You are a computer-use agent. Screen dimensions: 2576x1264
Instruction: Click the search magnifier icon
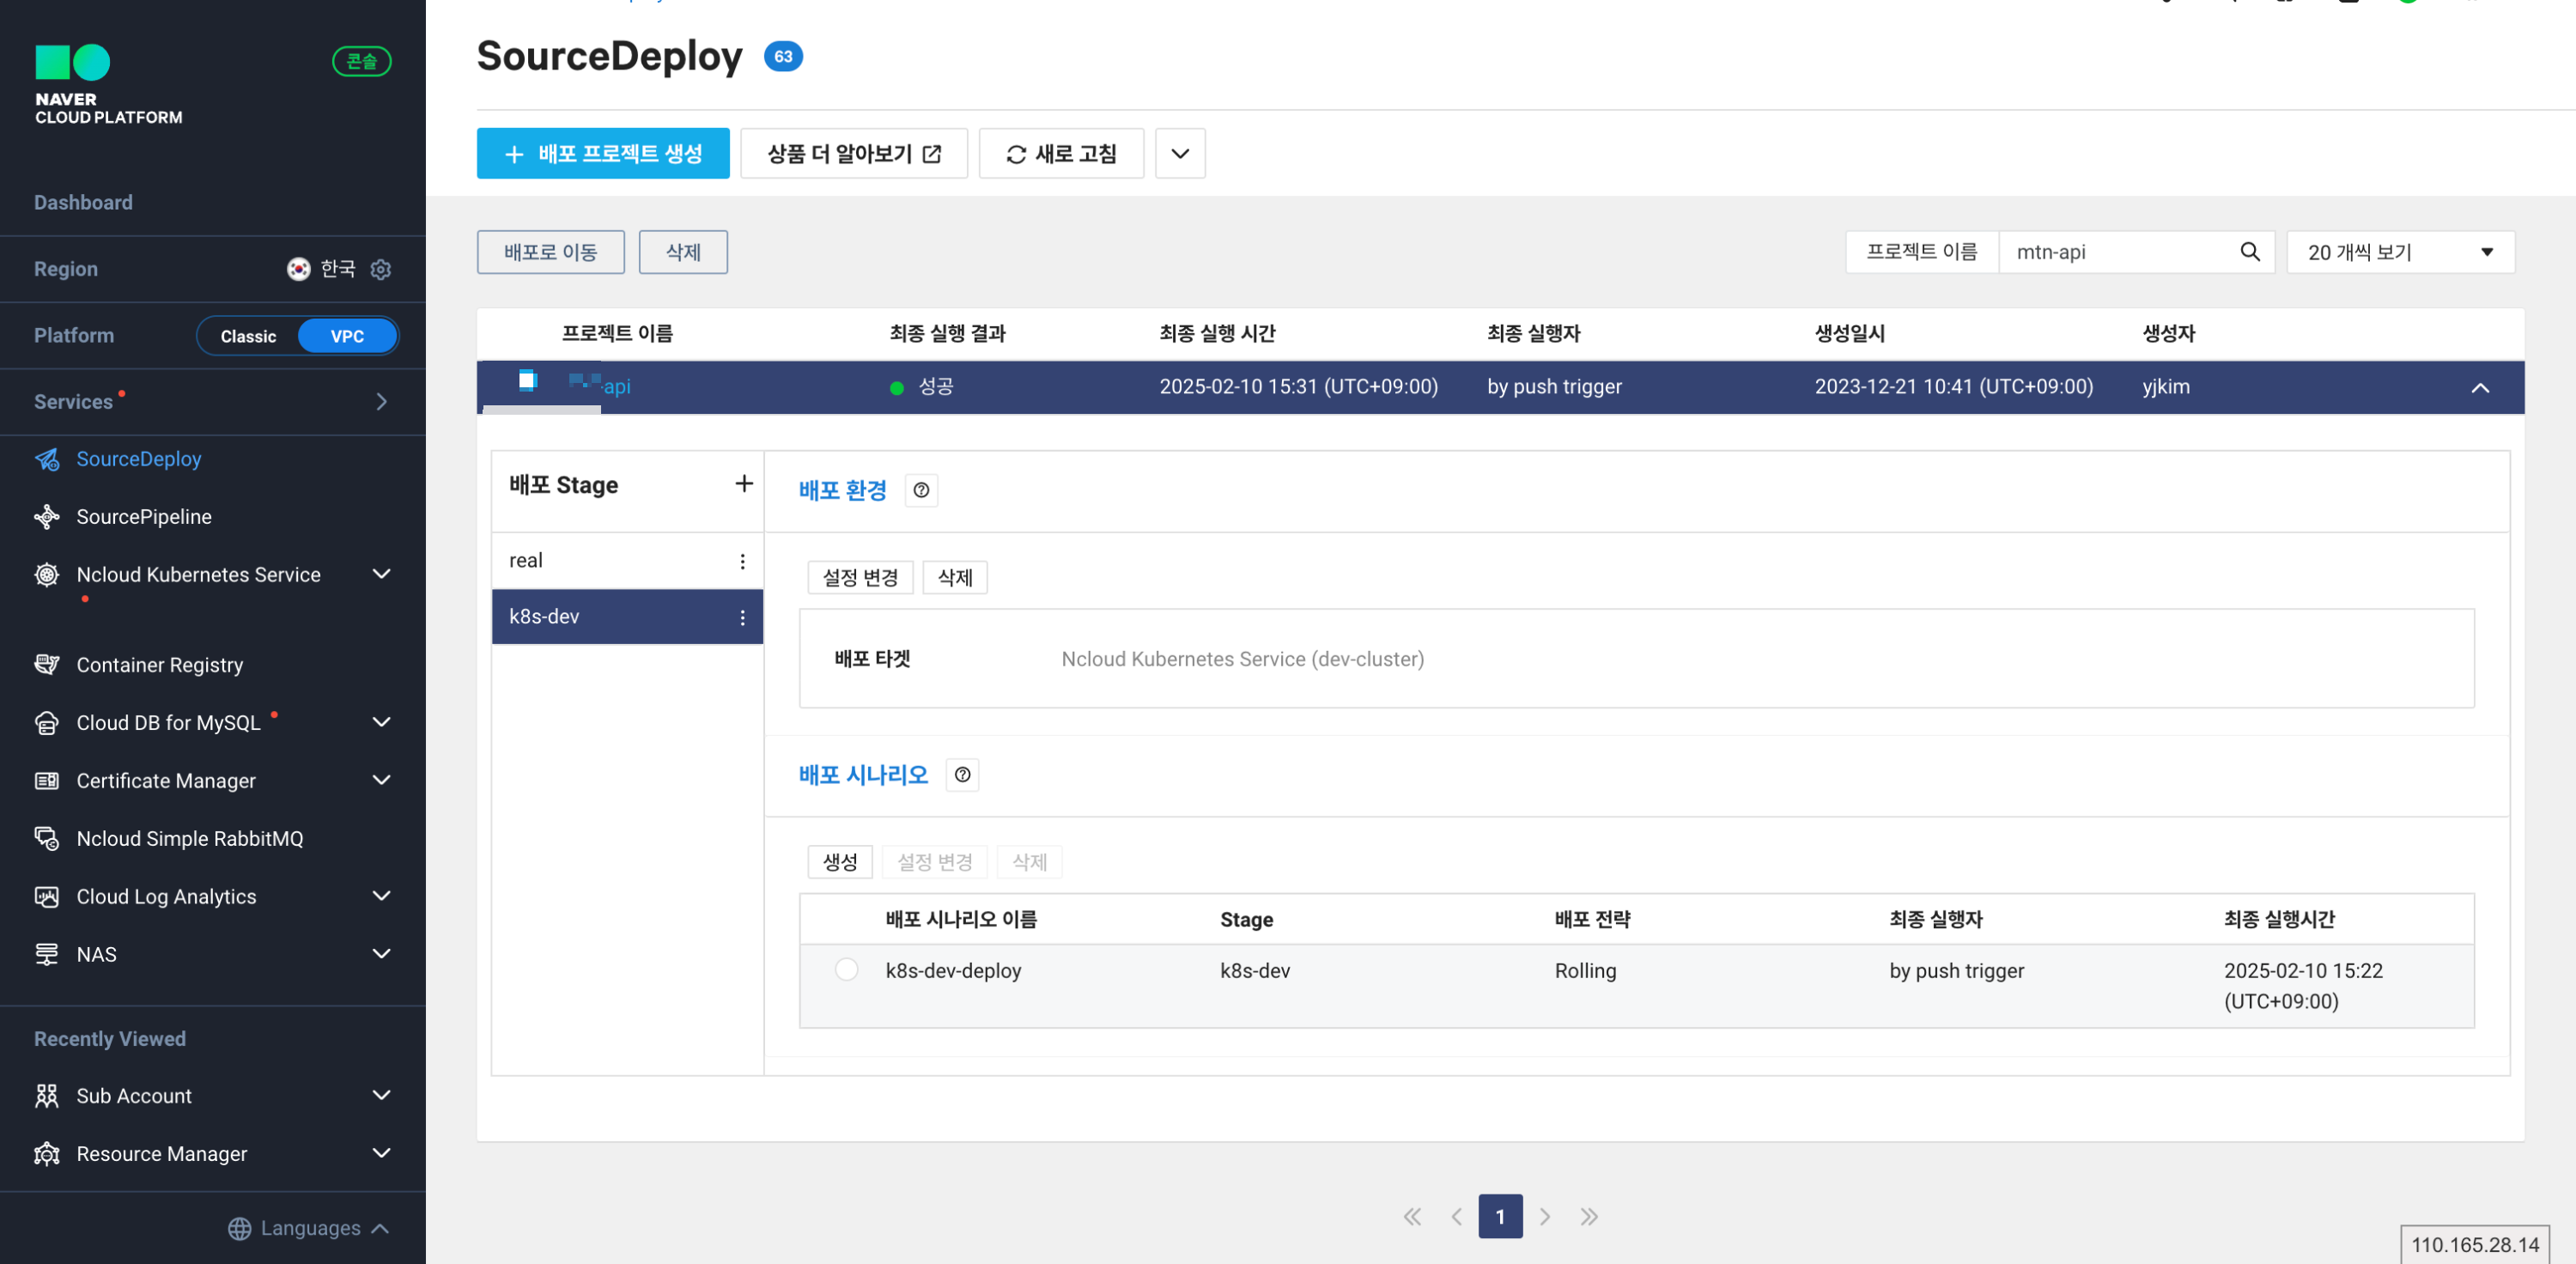(x=2249, y=252)
